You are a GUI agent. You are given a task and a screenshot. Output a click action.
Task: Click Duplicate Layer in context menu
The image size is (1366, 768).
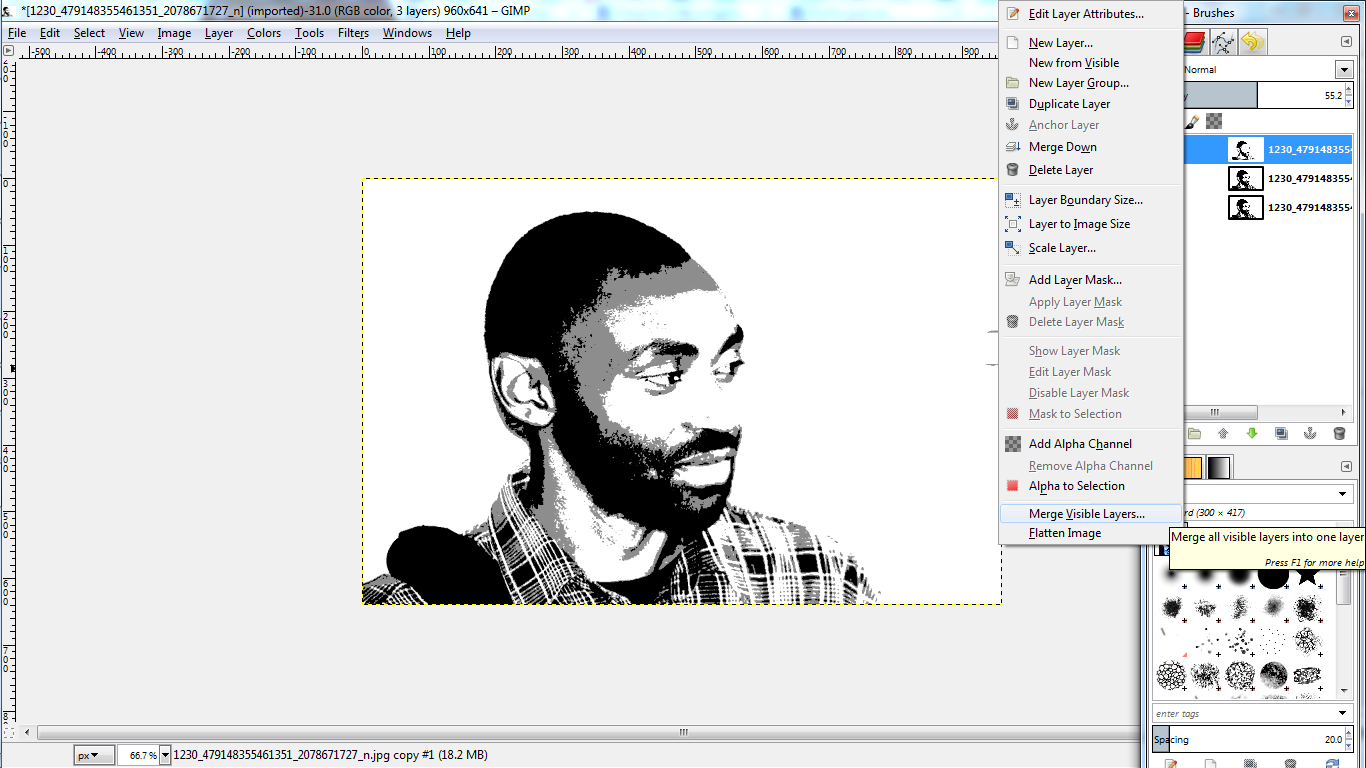click(x=1069, y=104)
